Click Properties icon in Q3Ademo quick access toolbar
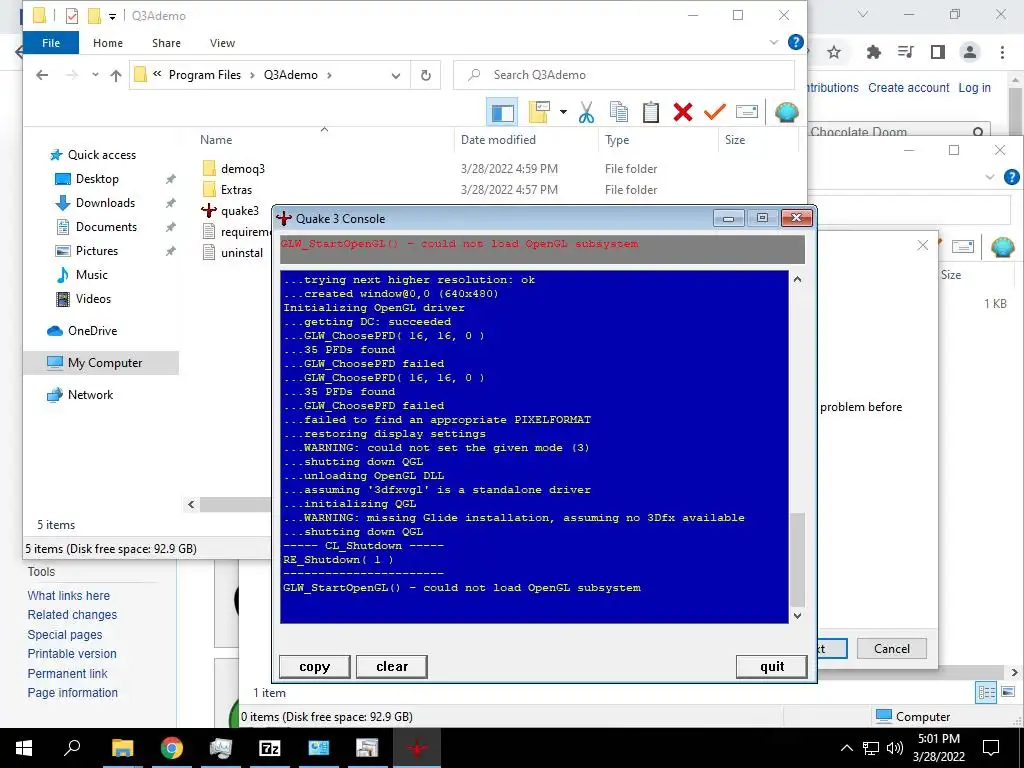The width and height of the screenshot is (1024, 768). [72, 16]
